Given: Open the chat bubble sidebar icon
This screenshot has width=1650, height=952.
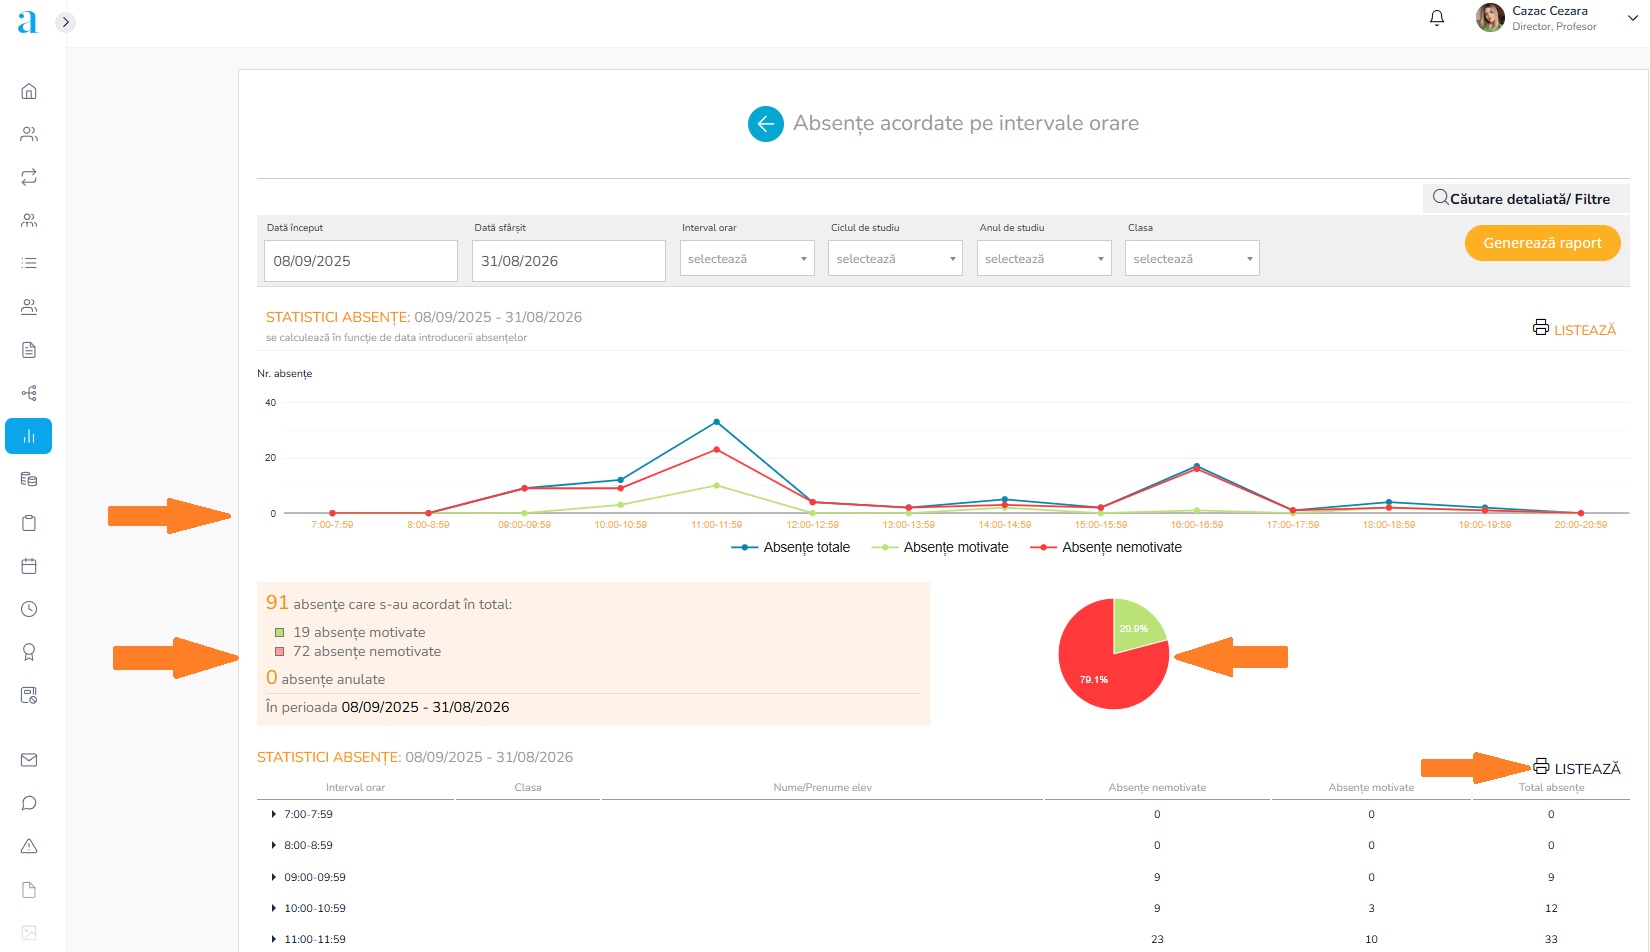Looking at the screenshot, I should click(x=29, y=803).
